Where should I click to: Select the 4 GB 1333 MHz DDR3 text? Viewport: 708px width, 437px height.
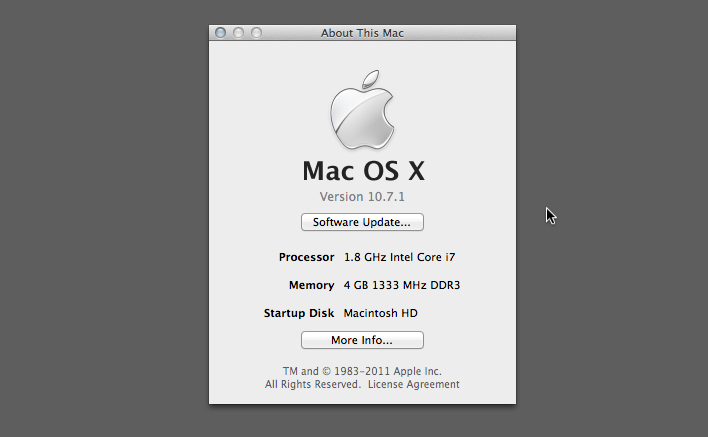coord(402,285)
